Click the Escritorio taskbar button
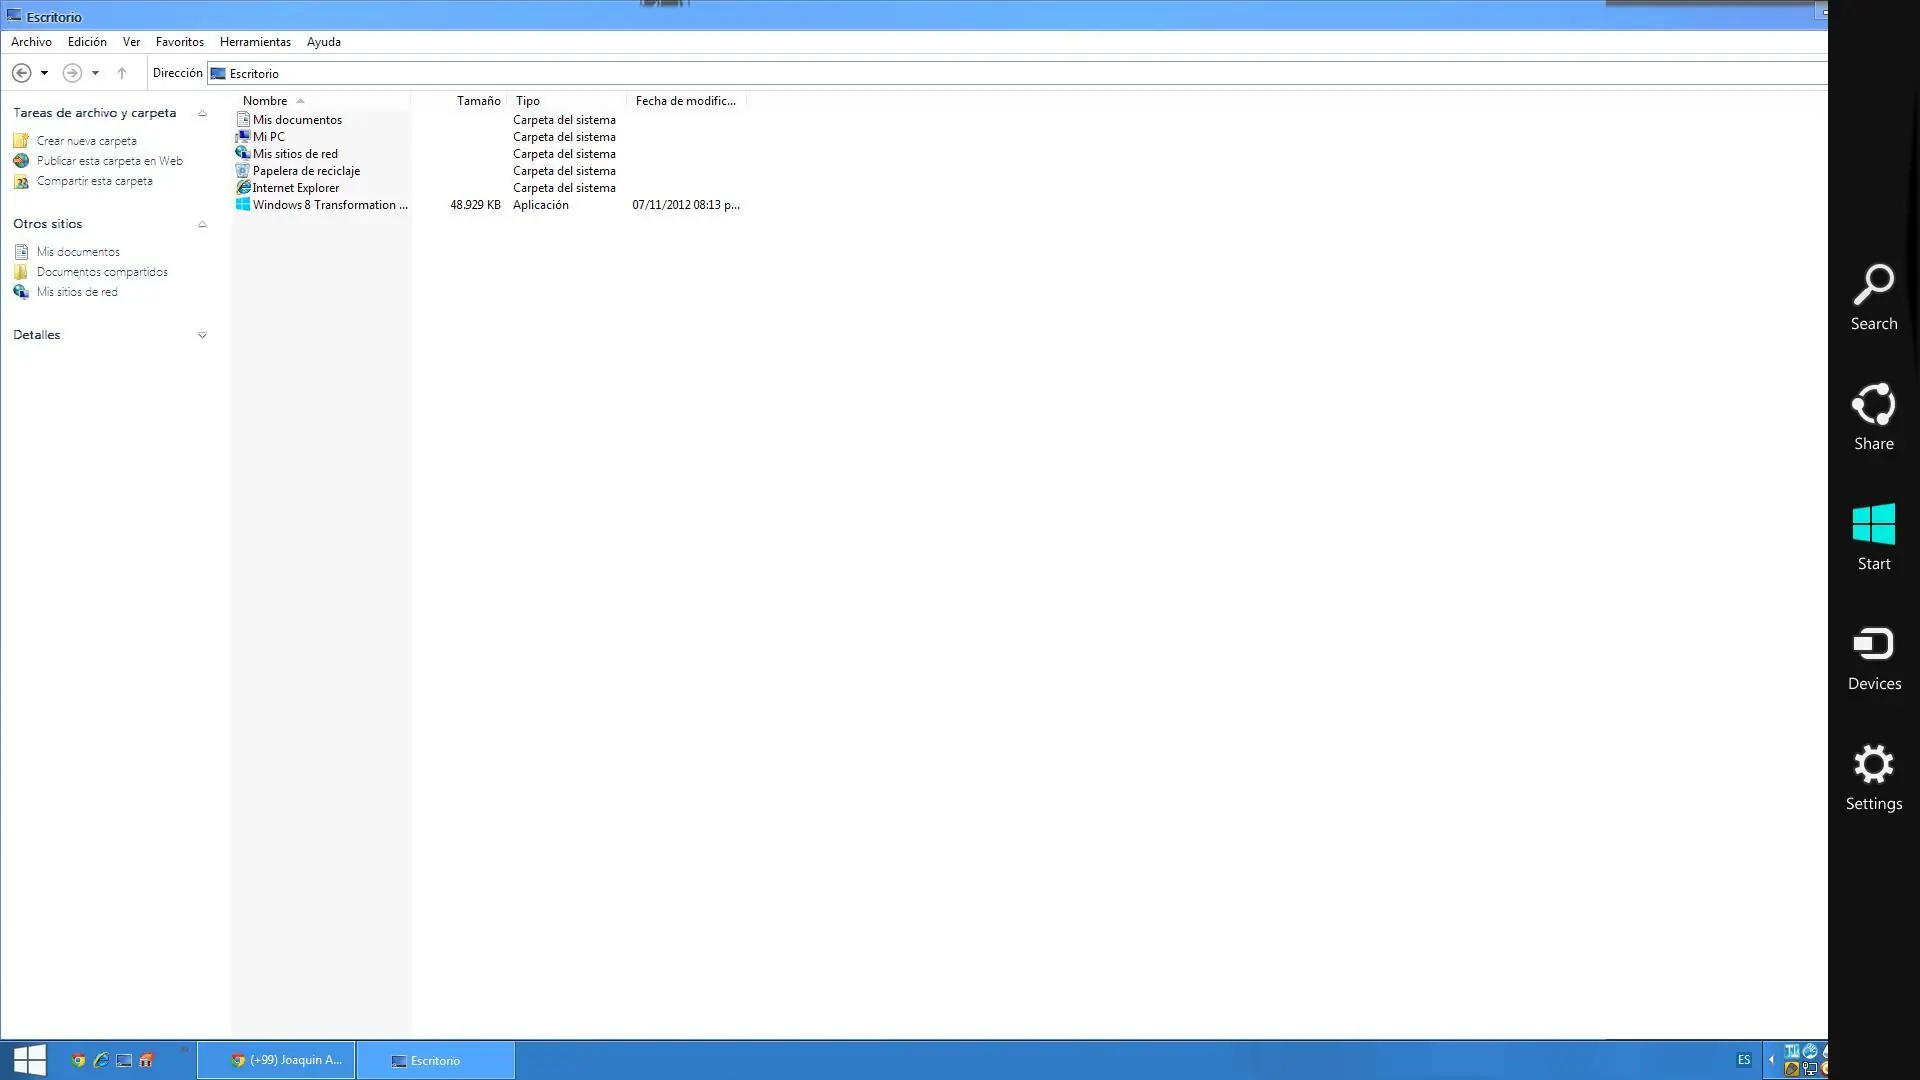This screenshot has height=1080, width=1920. [436, 1060]
